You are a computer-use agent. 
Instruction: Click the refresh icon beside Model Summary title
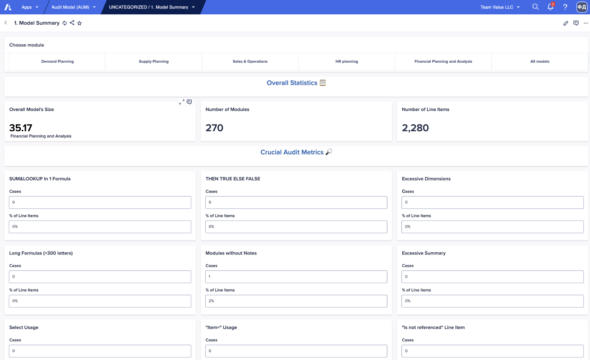(x=64, y=23)
